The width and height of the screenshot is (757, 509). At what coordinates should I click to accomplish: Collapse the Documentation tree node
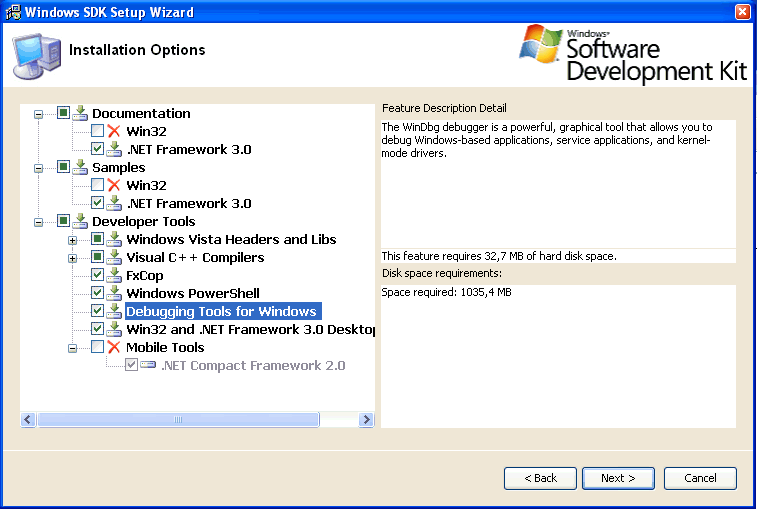(38, 114)
